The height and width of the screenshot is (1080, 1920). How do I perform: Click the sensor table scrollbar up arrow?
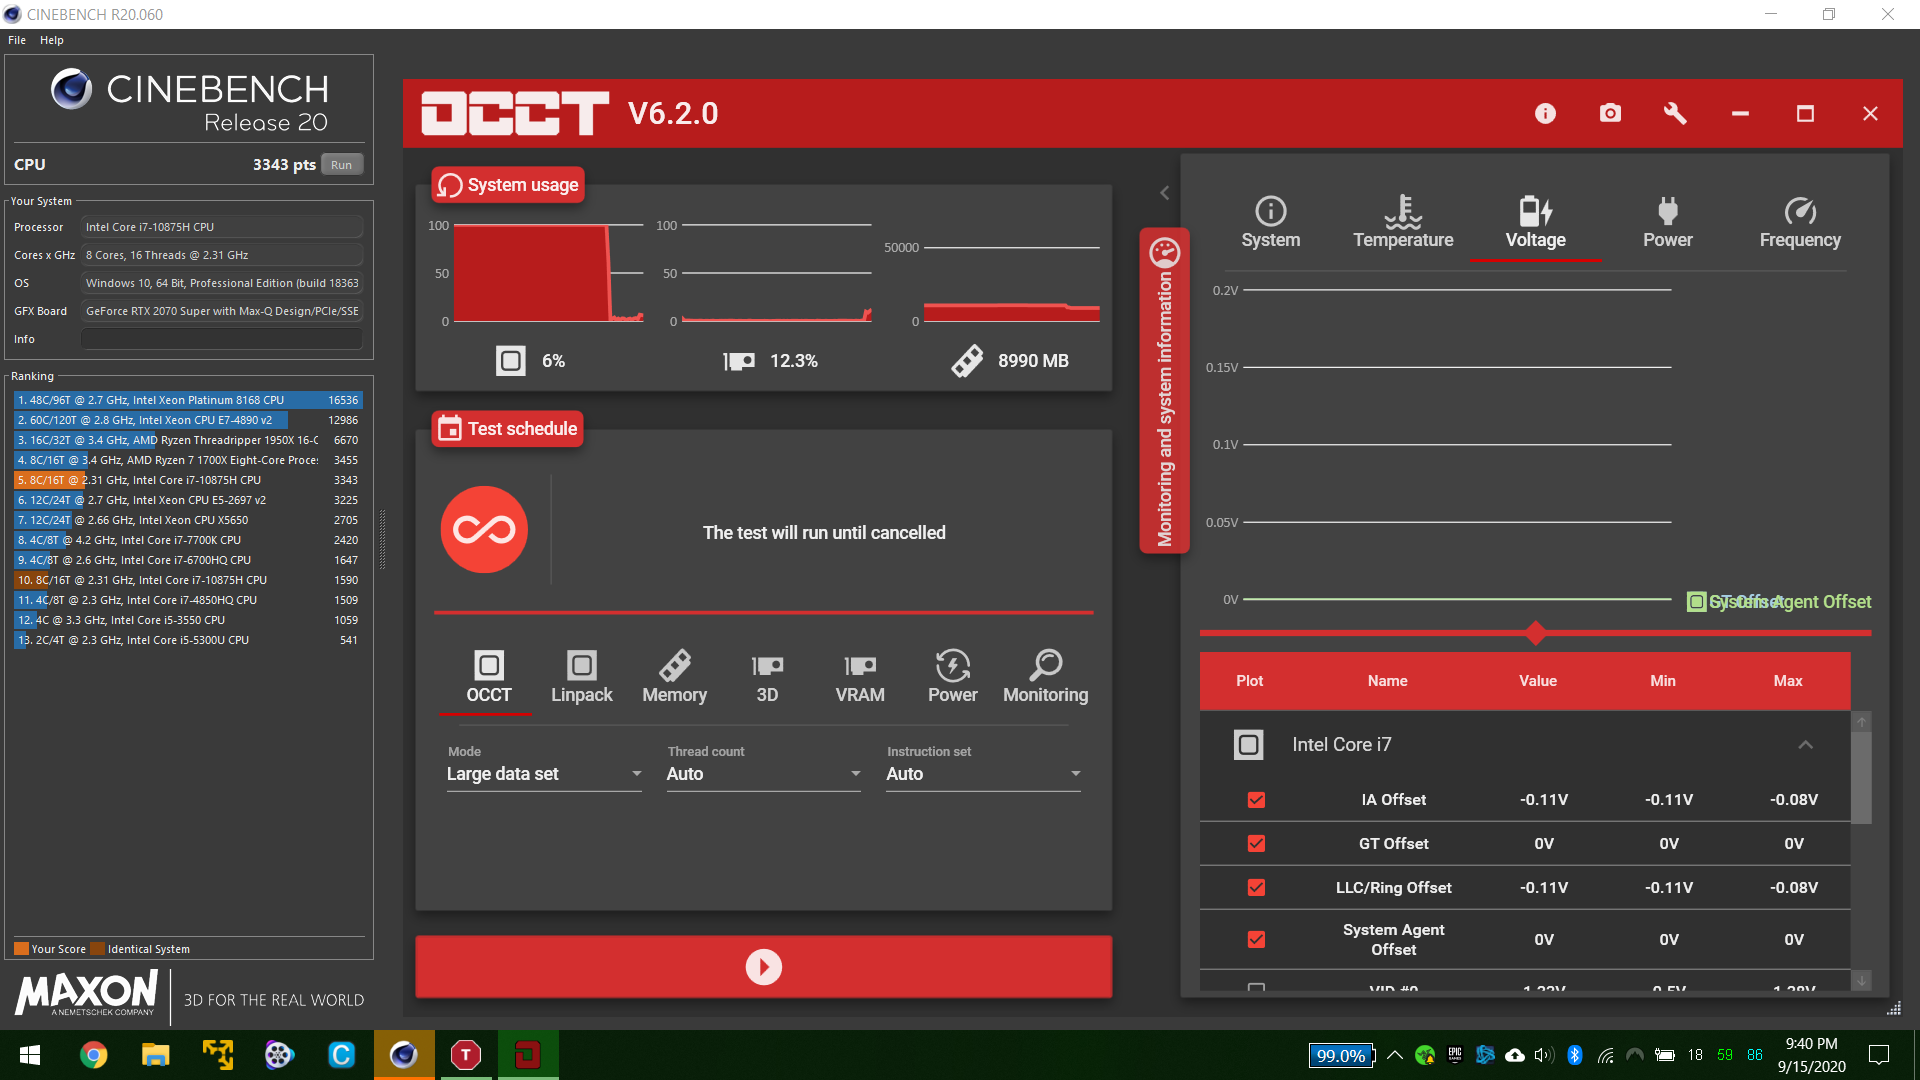coord(1861,722)
